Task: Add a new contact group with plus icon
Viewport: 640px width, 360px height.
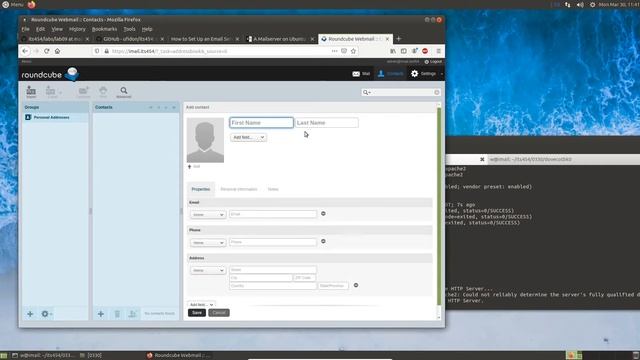Action: click(x=30, y=314)
